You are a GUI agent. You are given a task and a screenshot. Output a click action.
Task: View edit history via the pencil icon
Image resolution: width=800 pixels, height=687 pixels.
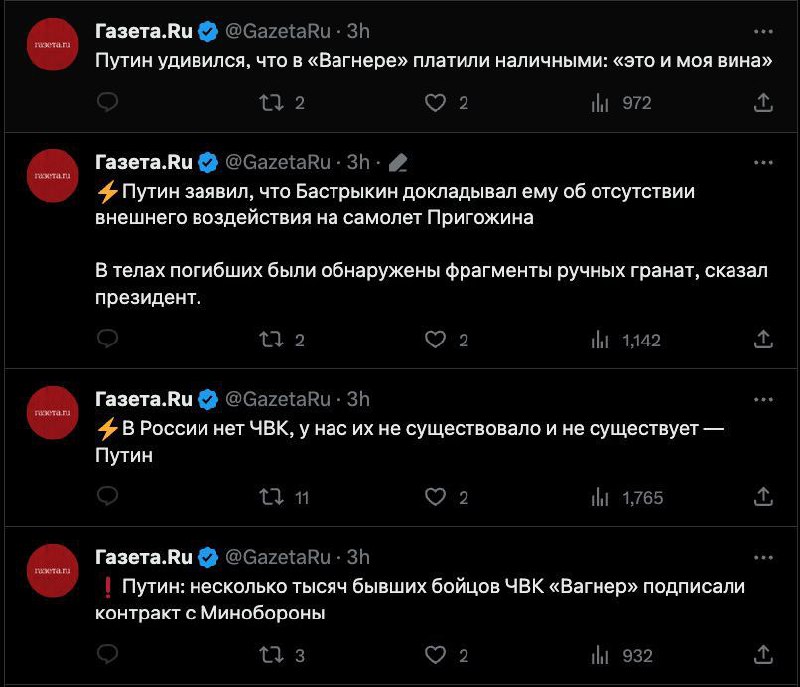point(397,162)
